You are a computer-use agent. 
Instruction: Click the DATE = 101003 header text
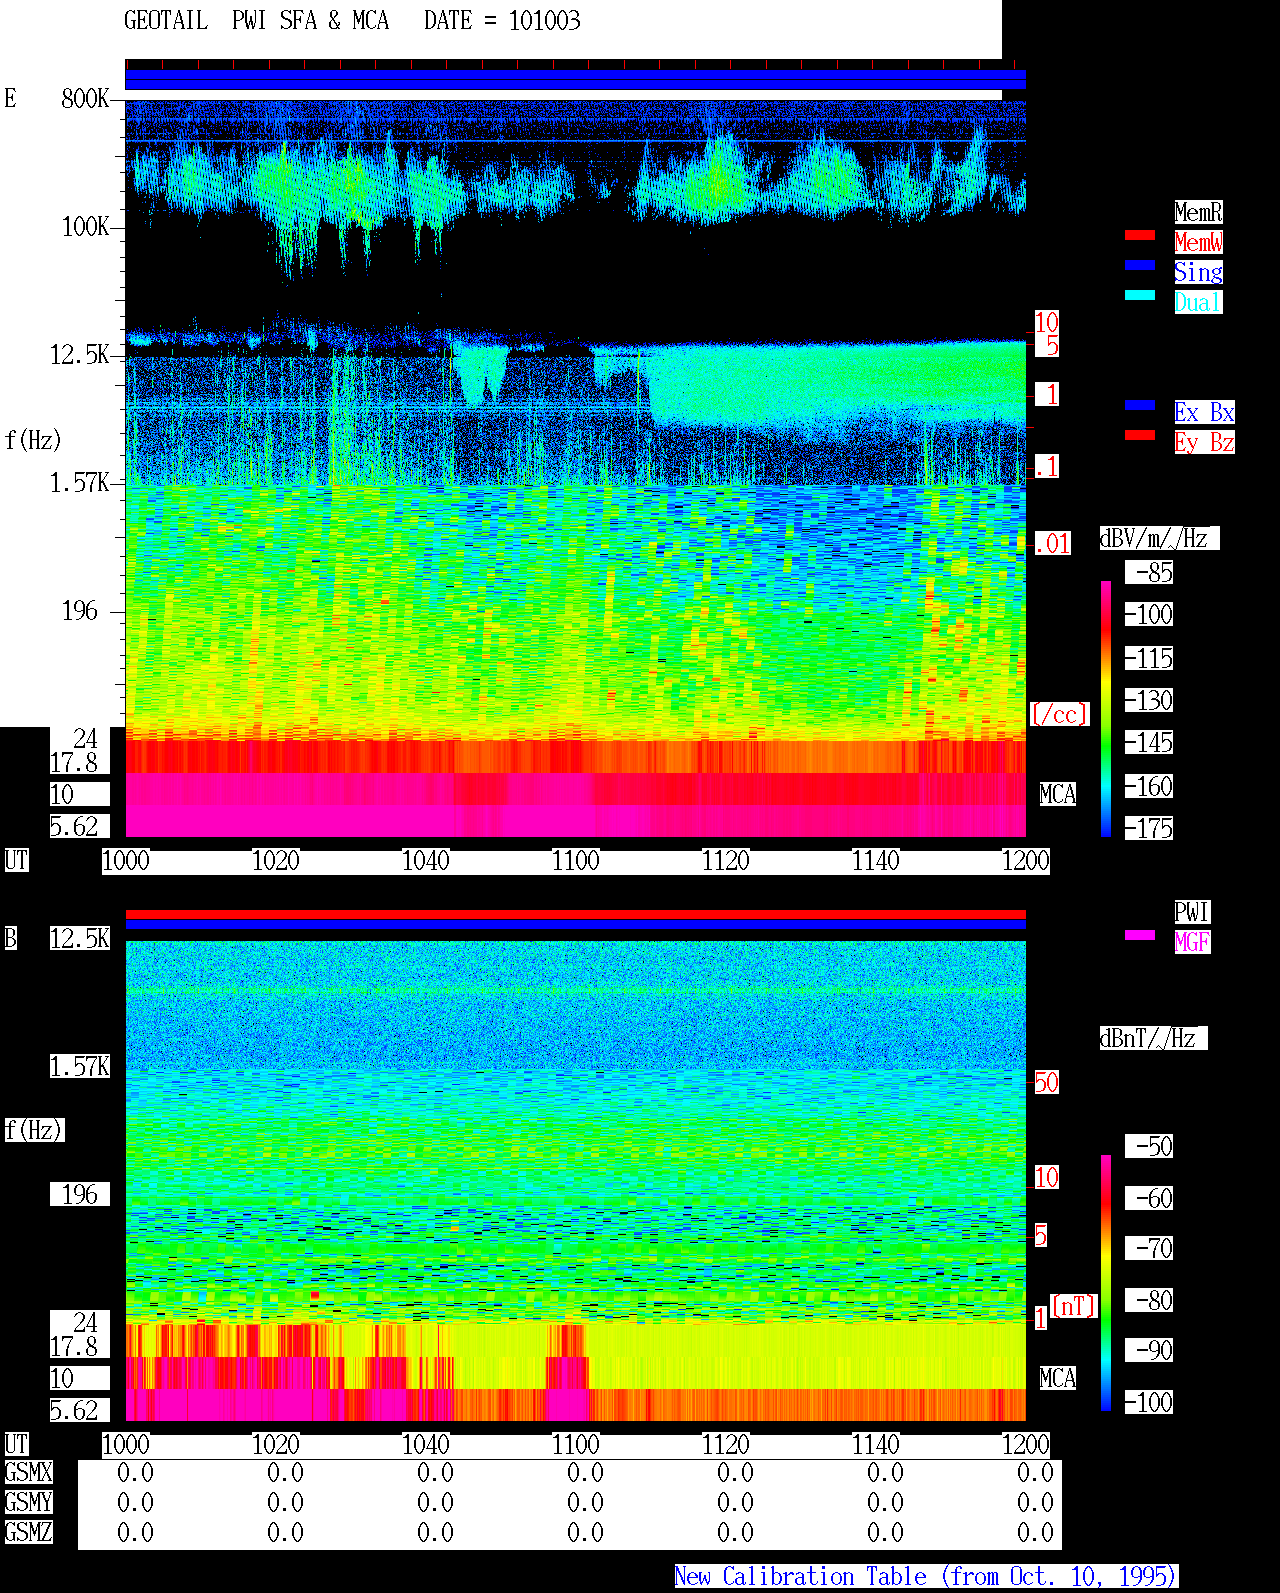pyautogui.click(x=502, y=21)
